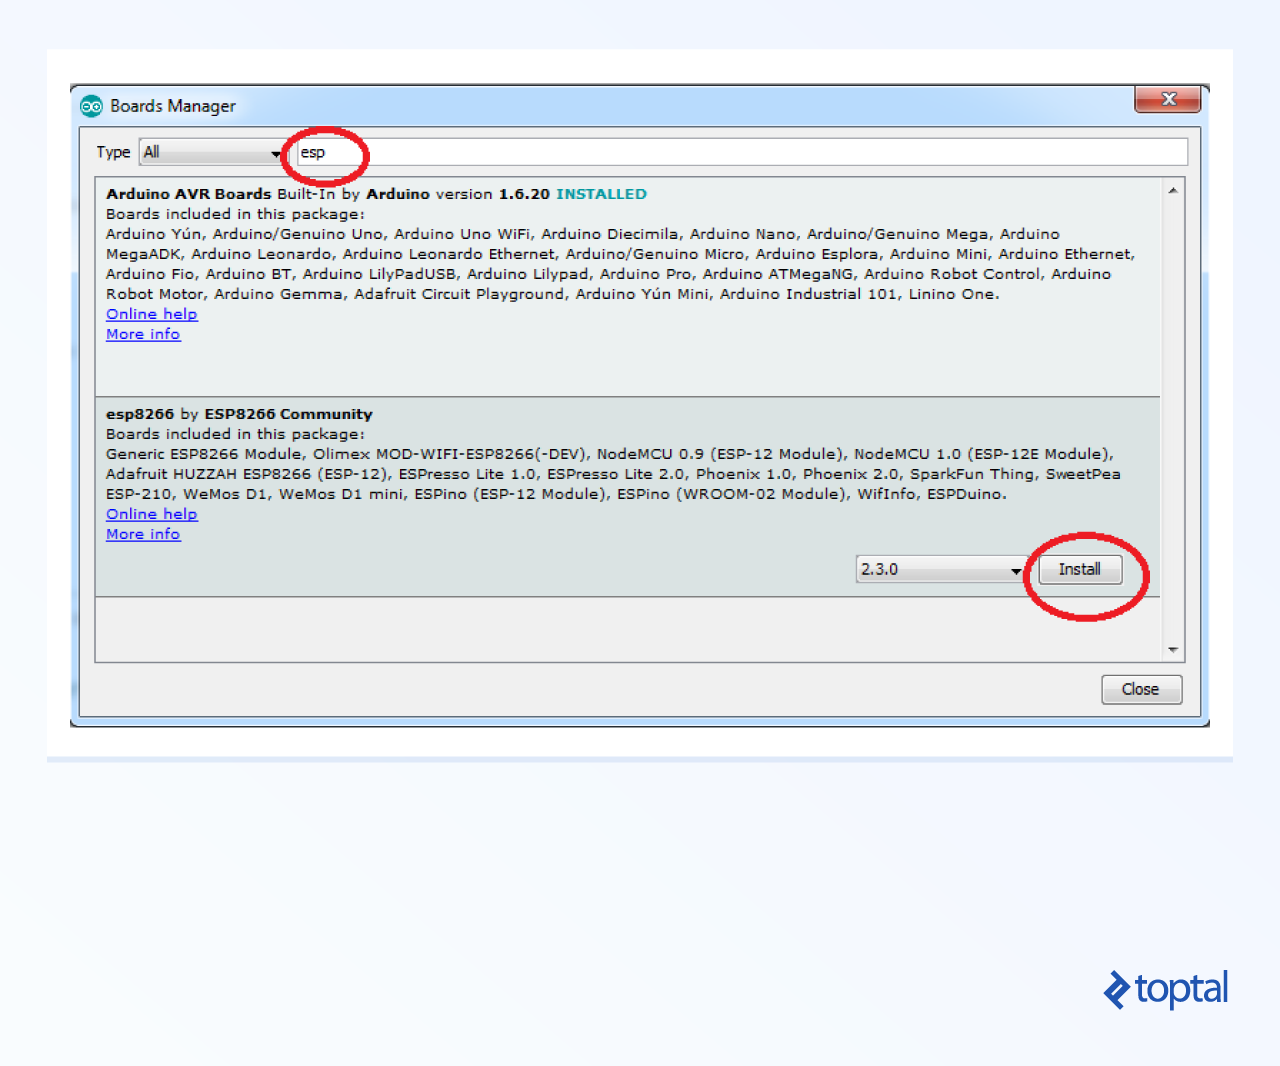Click the scrollbar down arrow

(x=1172, y=650)
